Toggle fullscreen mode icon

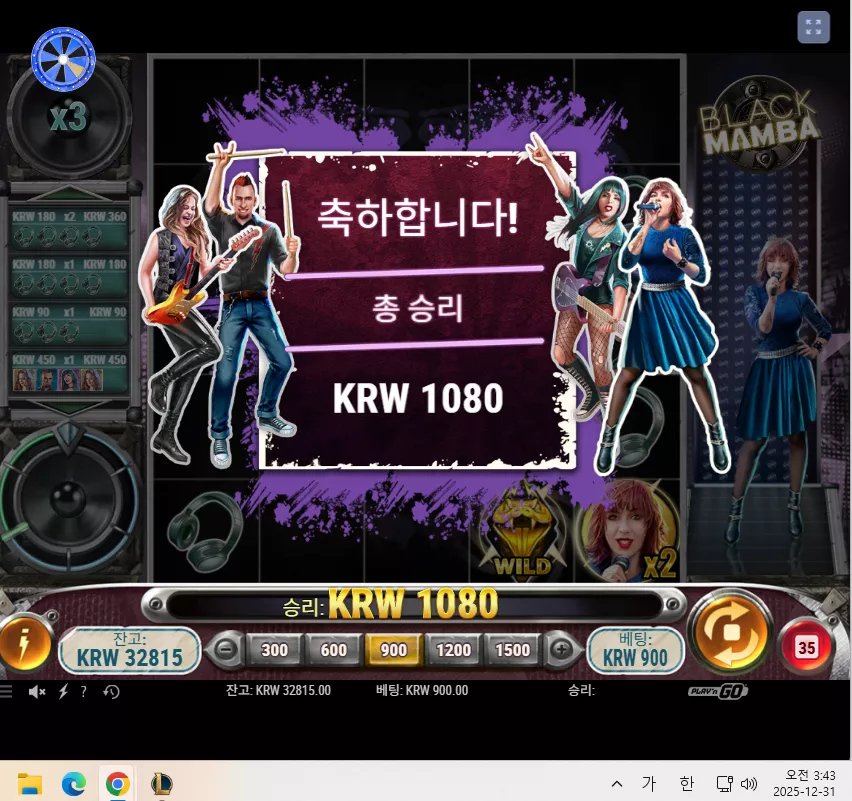click(x=813, y=27)
